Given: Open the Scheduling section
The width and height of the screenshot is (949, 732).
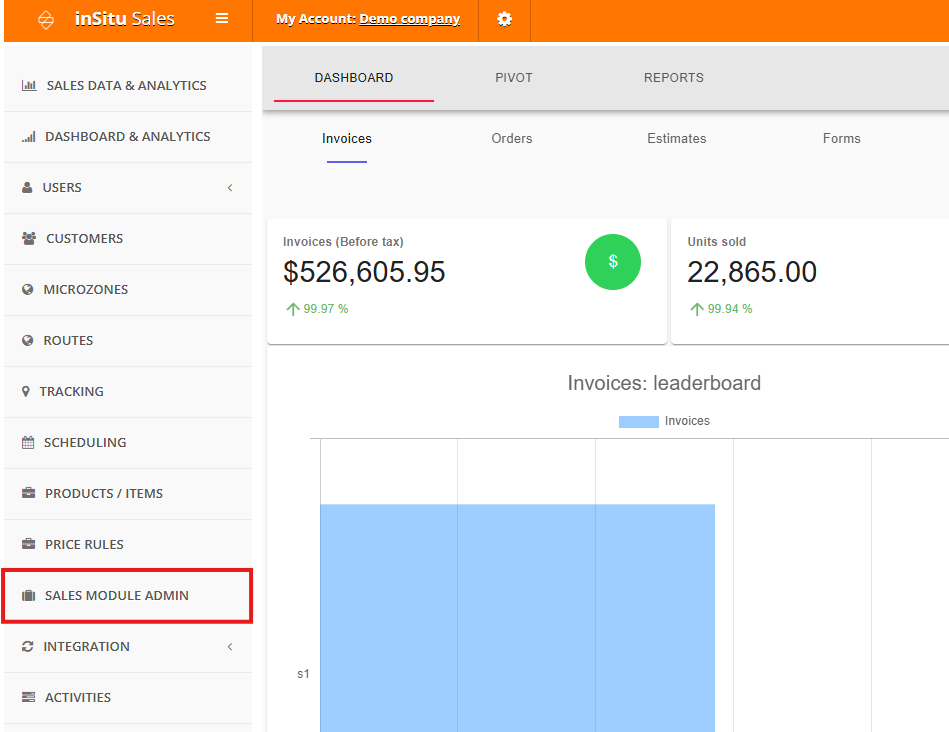Looking at the screenshot, I should pyautogui.click(x=128, y=443).
